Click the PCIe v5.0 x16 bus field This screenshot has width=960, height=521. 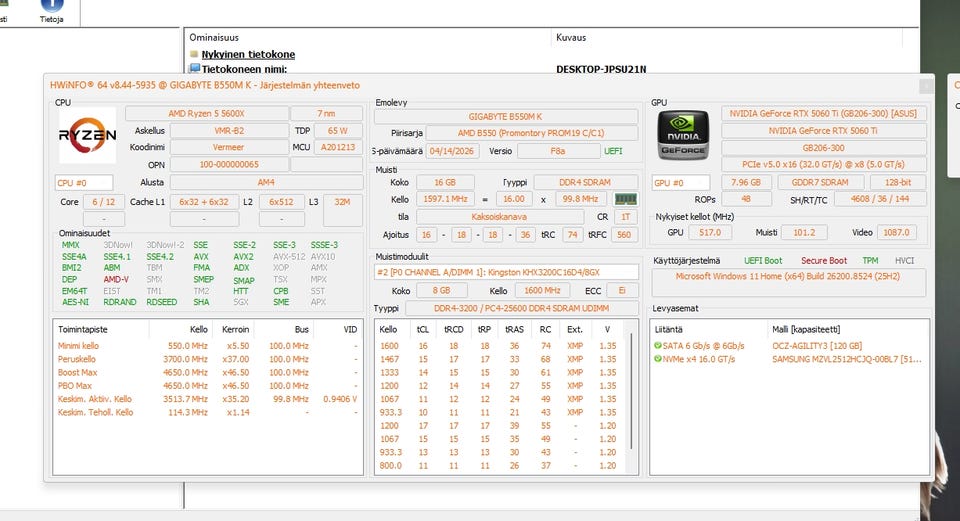pyautogui.click(x=823, y=165)
